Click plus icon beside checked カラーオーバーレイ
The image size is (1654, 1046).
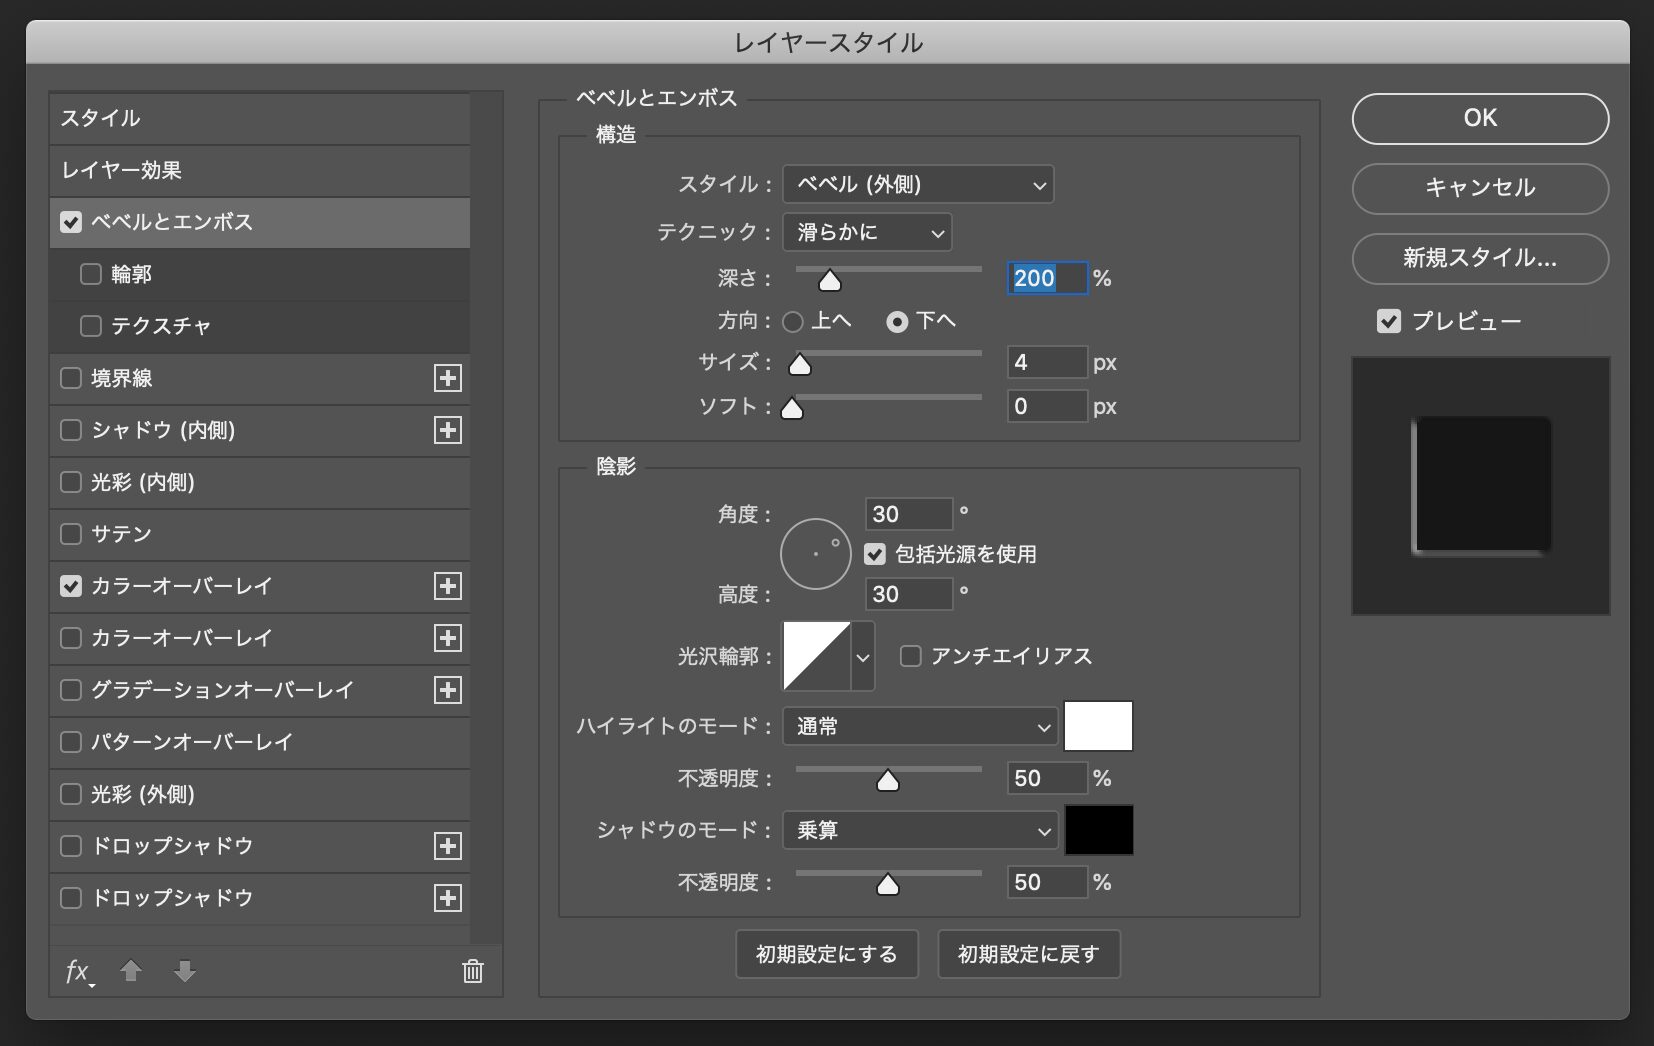[x=448, y=586]
